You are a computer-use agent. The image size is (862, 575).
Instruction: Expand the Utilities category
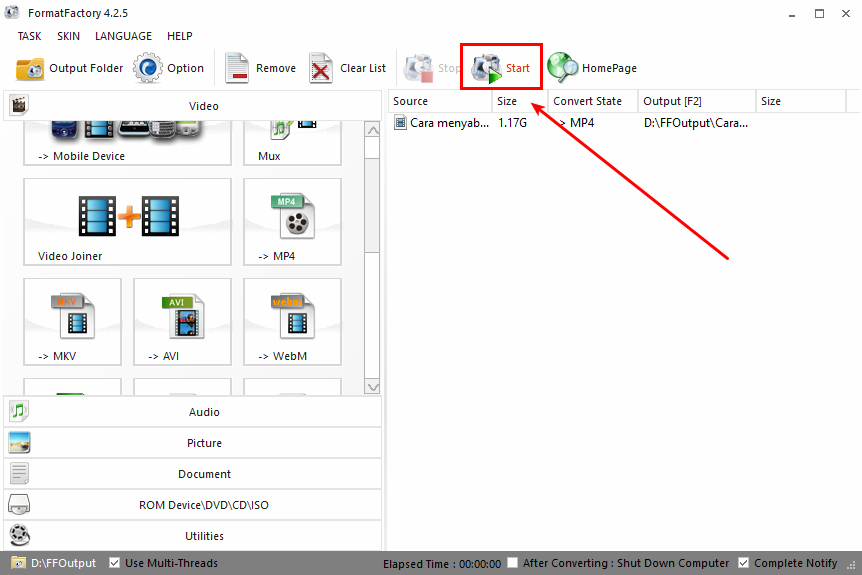pyautogui.click(x=192, y=535)
